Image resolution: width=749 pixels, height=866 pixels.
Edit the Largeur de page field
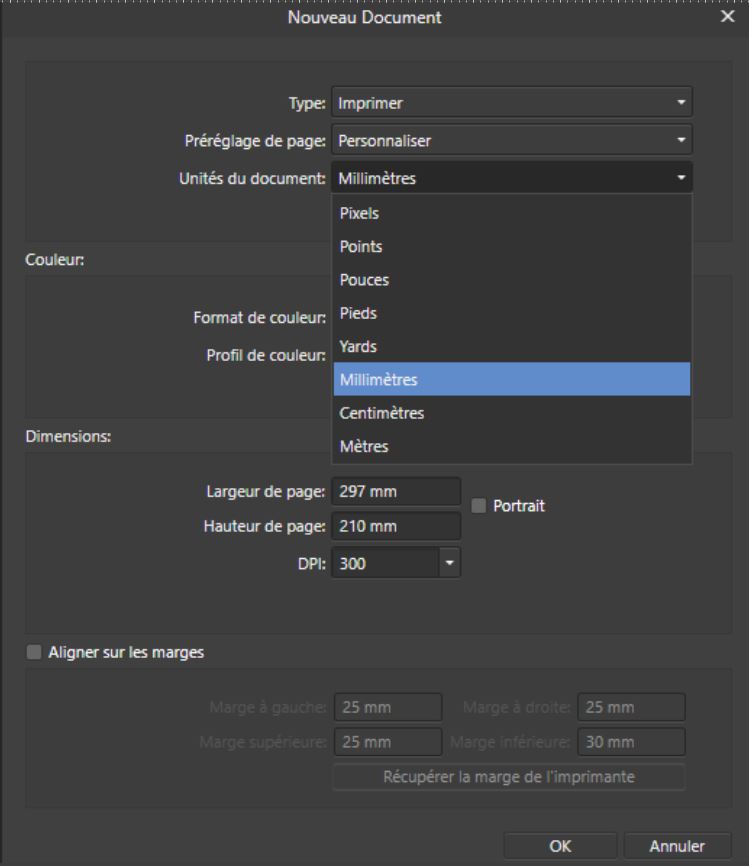(396, 492)
